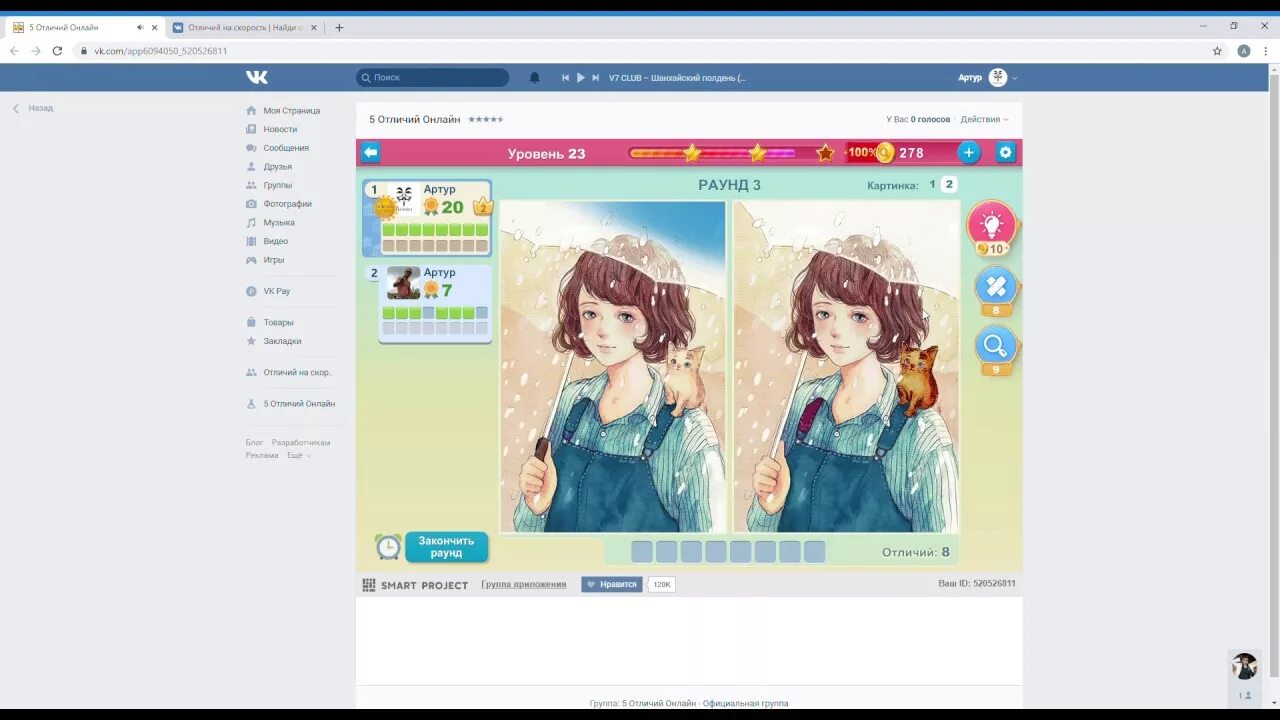The image size is (1280, 720).
Task: Click the chat avatar in corner
Action: click(x=1244, y=667)
